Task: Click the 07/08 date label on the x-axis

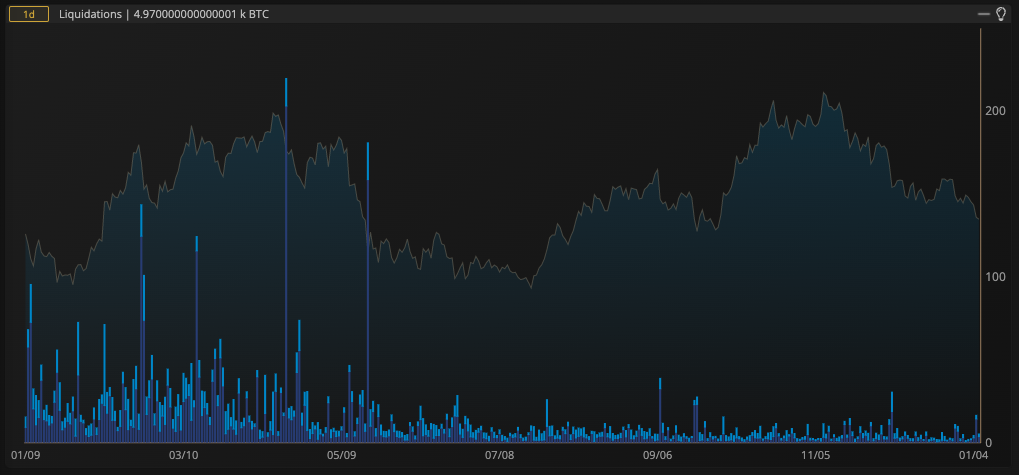Action: click(x=500, y=456)
